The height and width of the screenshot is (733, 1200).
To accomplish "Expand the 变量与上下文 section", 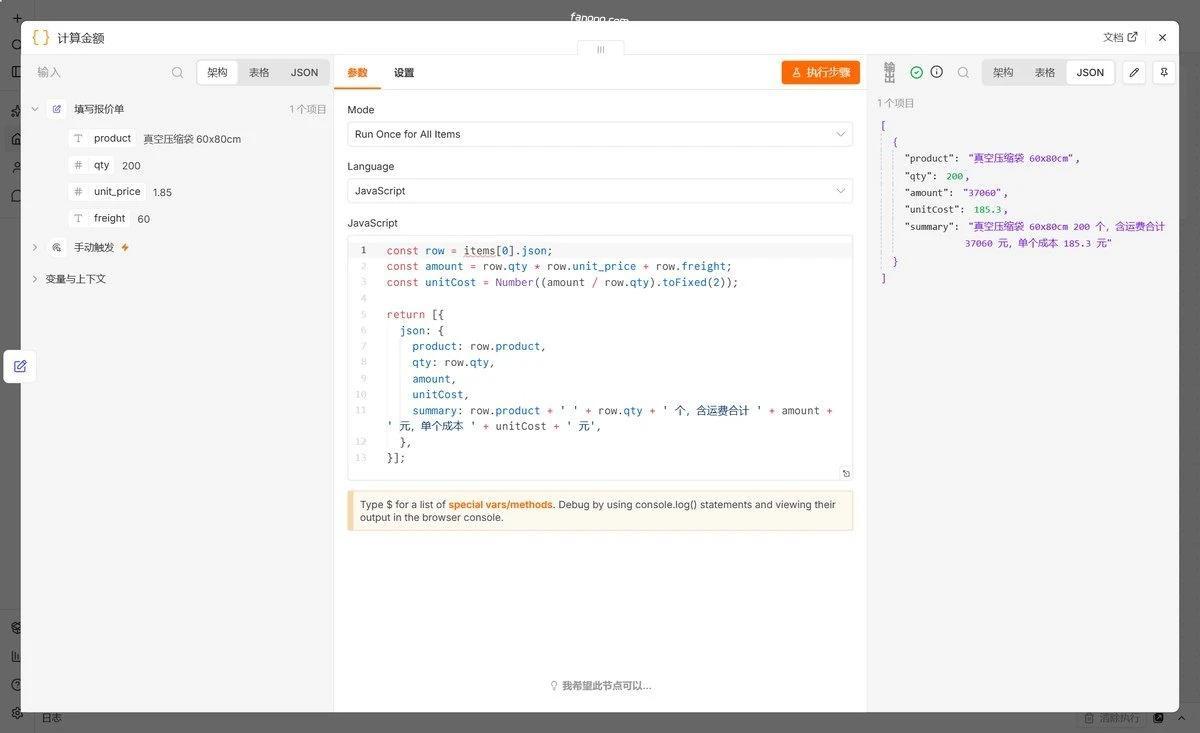I will pyautogui.click(x=35, y=279).
